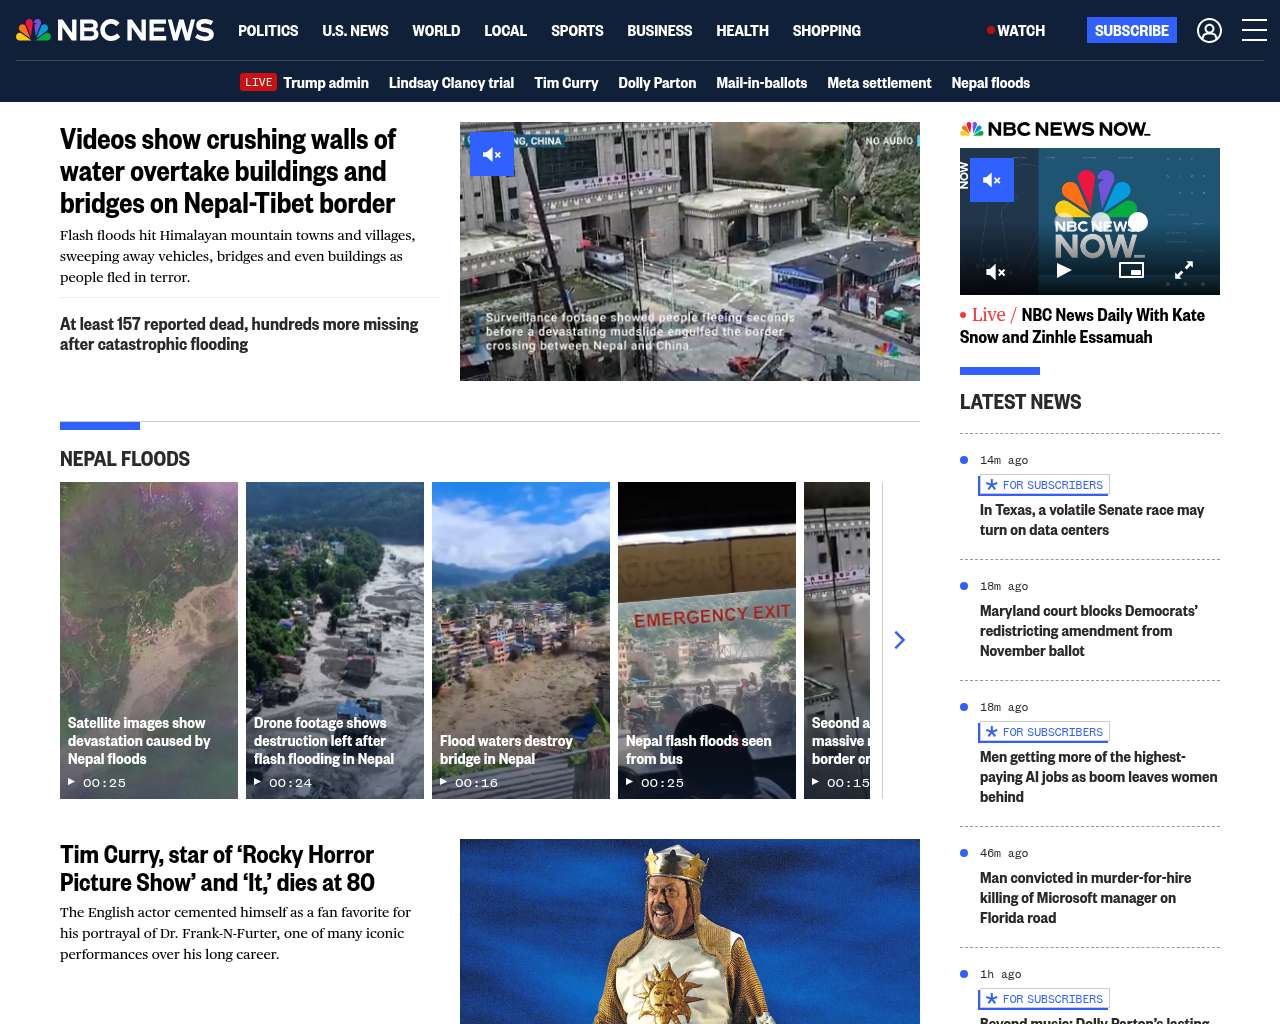The height and width of the screenshot is (1024, 1280).
Task: Open the 157 reported dead flooding story
Action: pyautogui.click(x=239, y=334)
